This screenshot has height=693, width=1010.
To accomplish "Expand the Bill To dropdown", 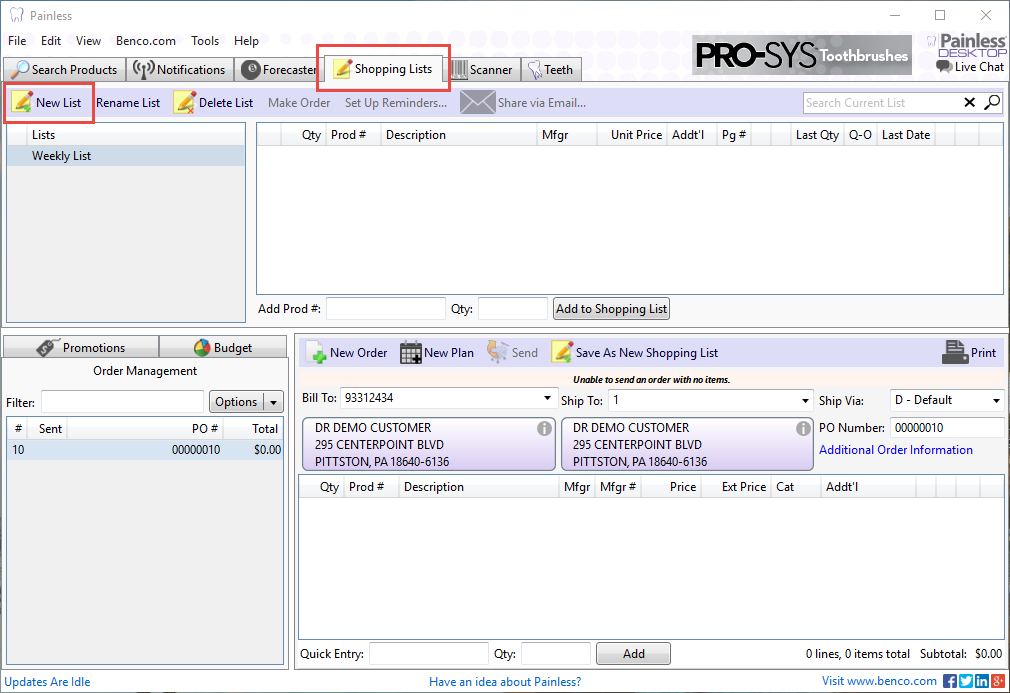I will (547, 400).
